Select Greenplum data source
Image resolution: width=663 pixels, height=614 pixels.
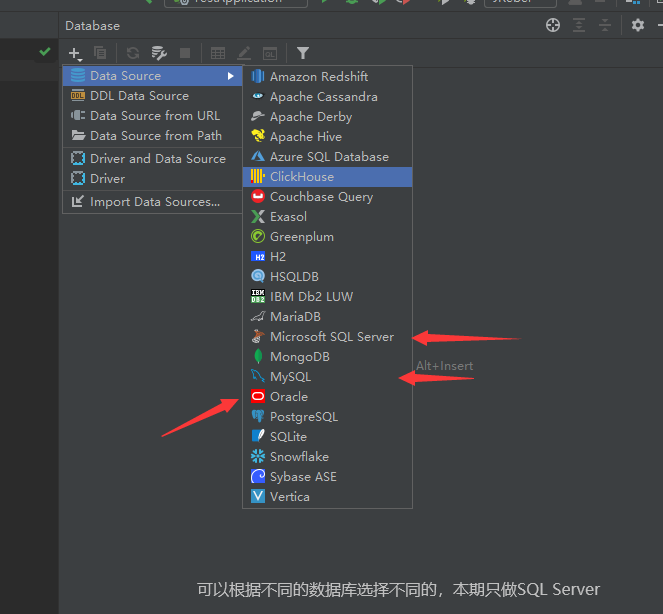tap(327, 237)
